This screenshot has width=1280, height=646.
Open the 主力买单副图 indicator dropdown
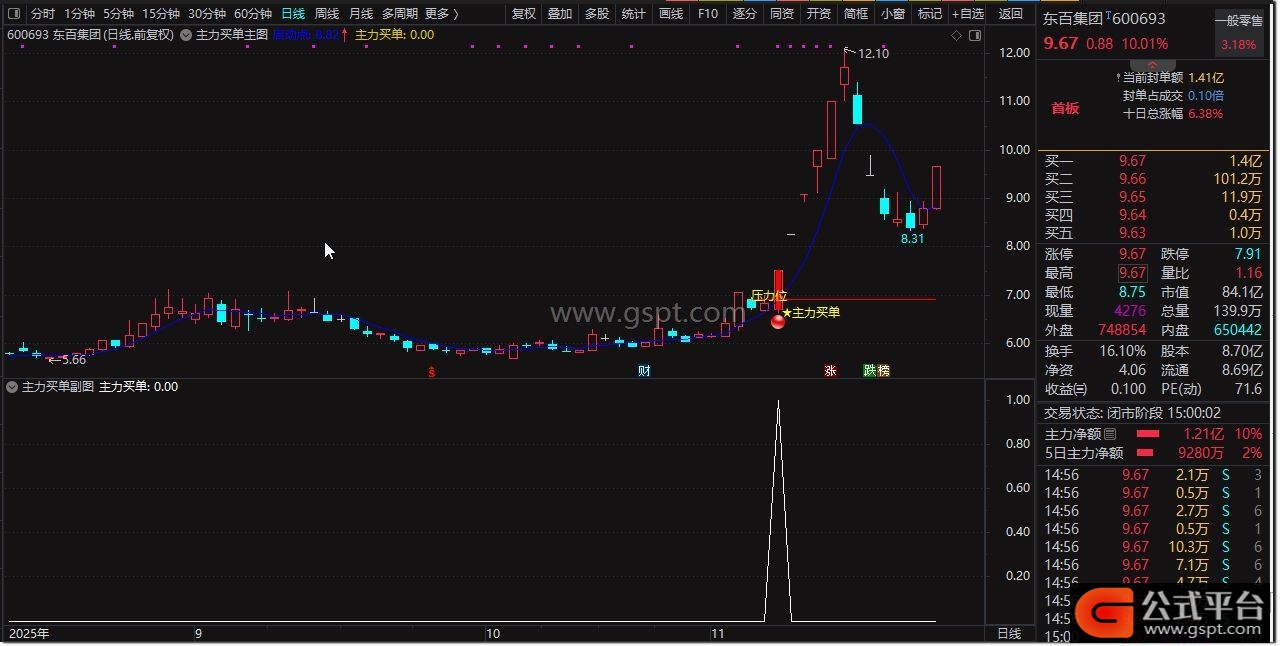pyautogui.click(x=12, y=387)
